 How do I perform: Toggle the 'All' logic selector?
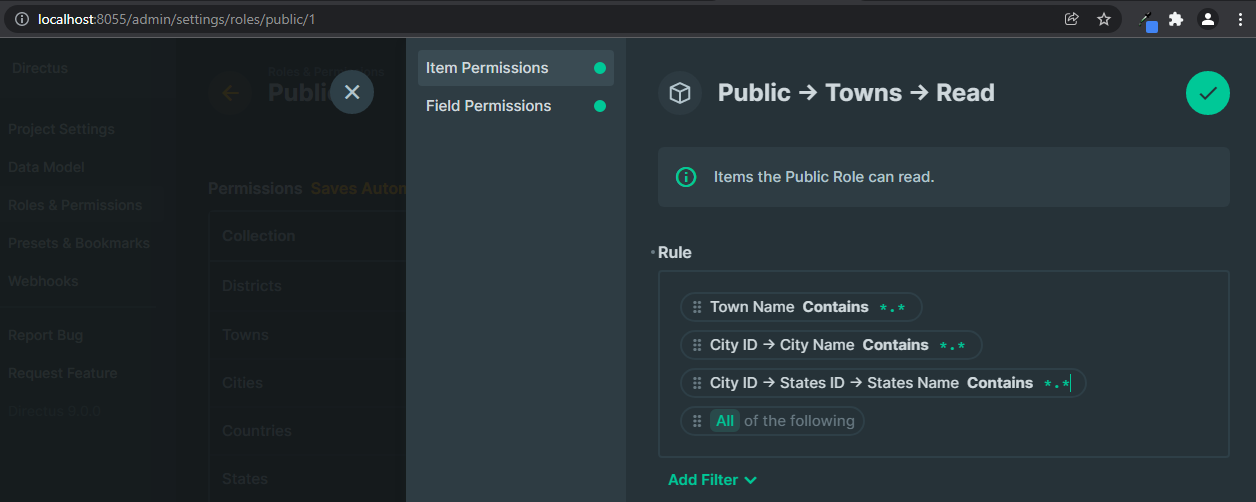[725, 421]
